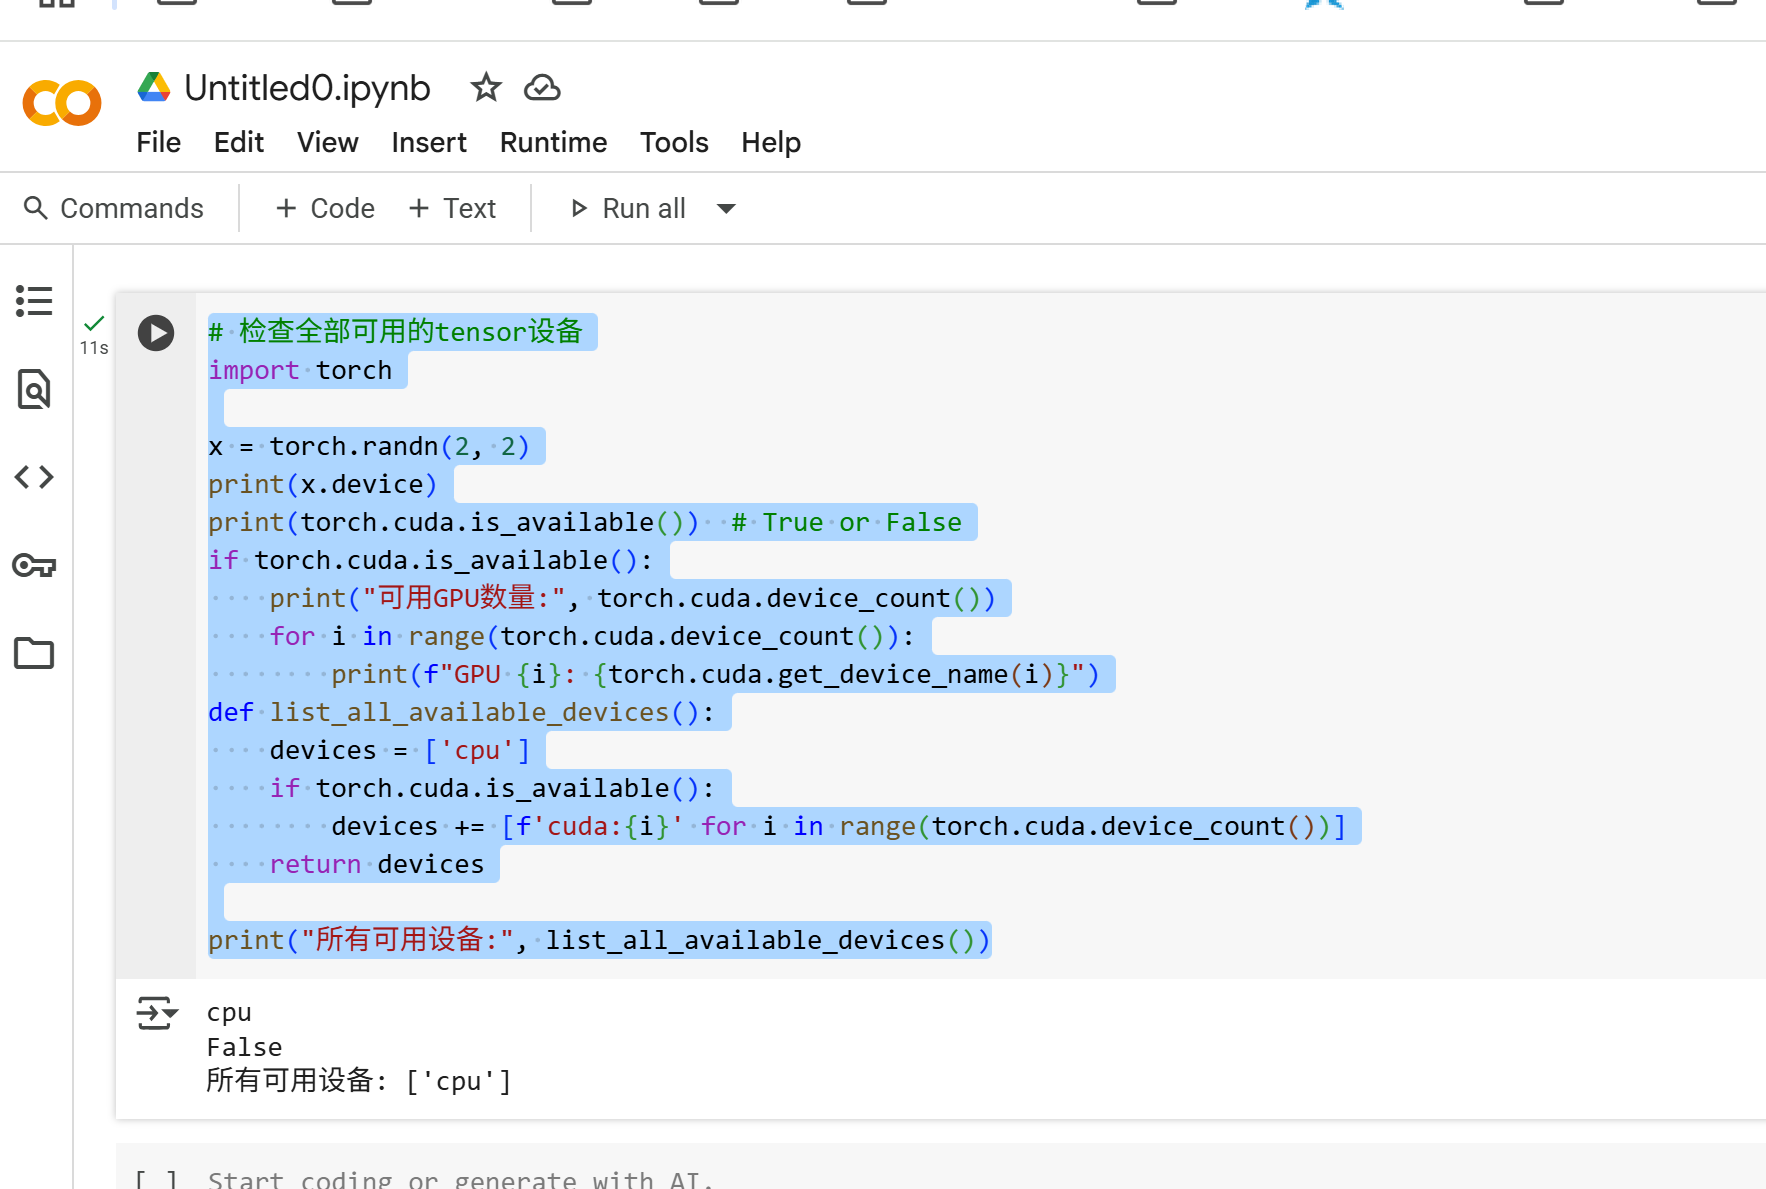This screenshot has width=1766, height=1189.
Task: Add a new Code cell
Action: tap(325, 208)
